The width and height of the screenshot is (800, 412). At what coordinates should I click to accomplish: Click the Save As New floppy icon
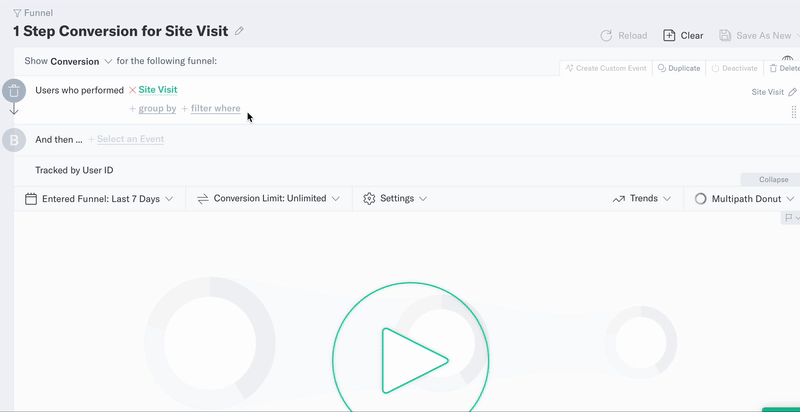(725, 35)
